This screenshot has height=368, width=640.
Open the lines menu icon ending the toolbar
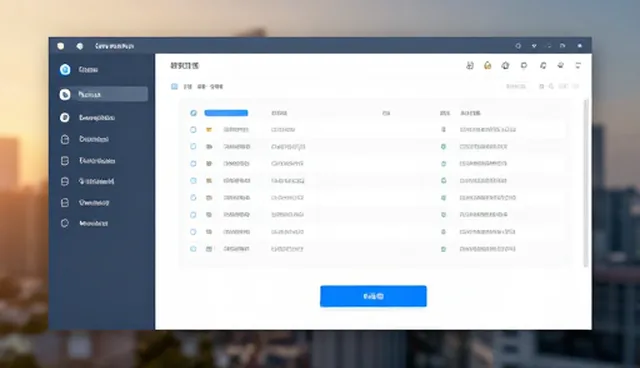(578, 65)
